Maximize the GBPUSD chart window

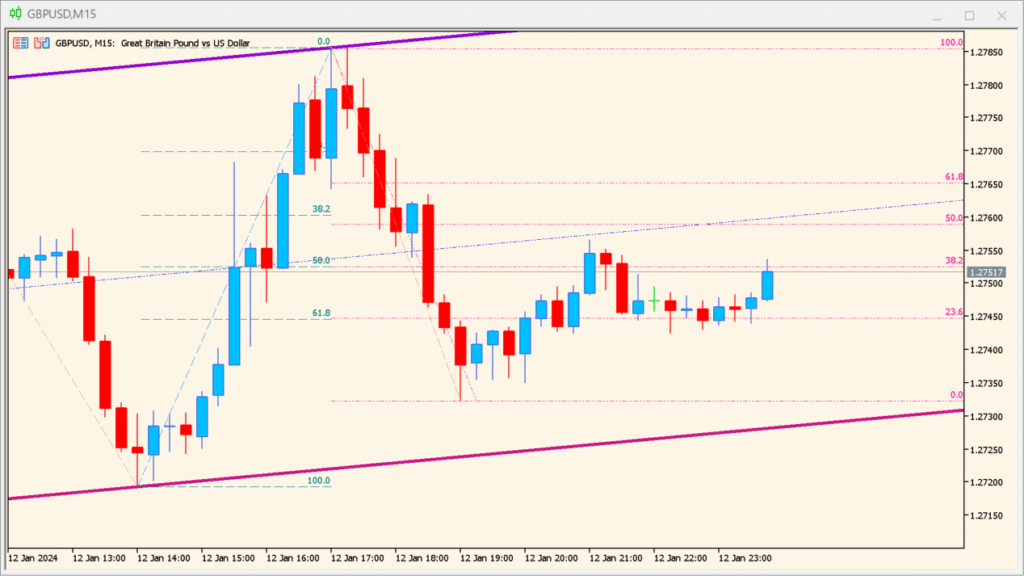(968, 15)
